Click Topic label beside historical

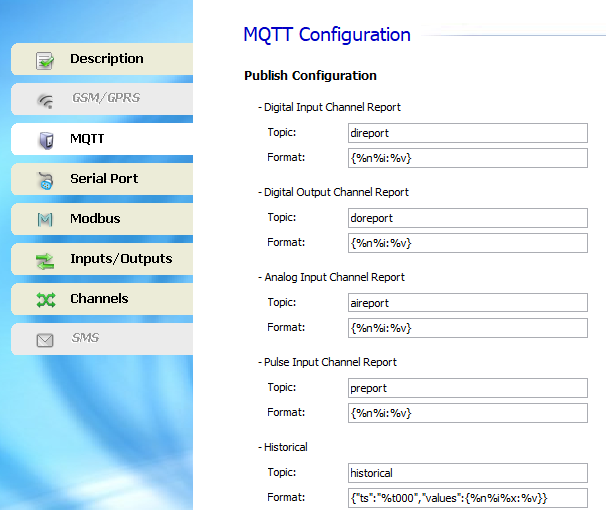pyautogui.click(x=282, y=473)
